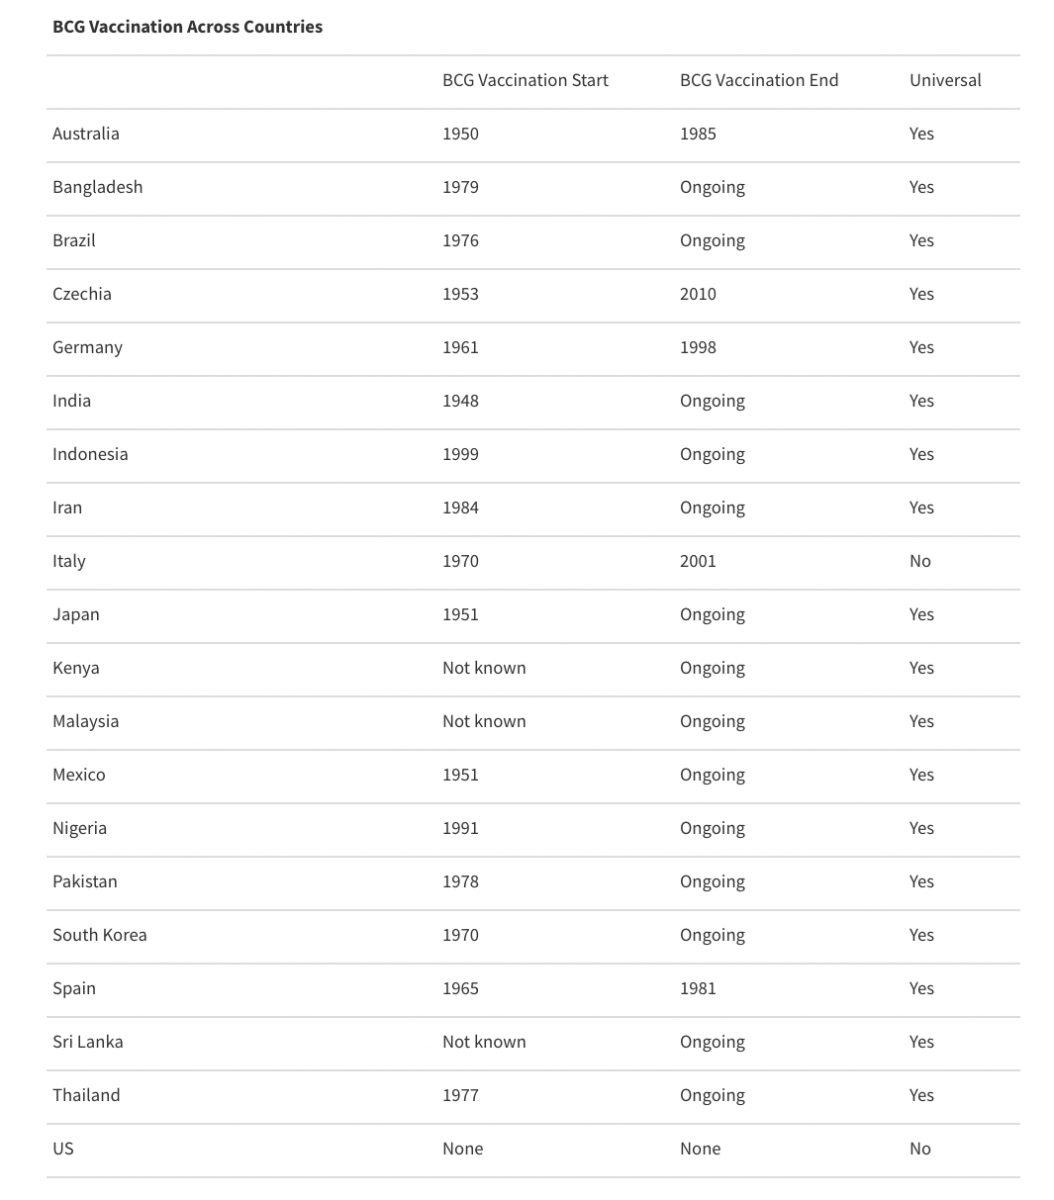The height and width of the screenshot is (1200, 1054).
Task: Click Brazil's start year 1976
Action: coord(460,241)
